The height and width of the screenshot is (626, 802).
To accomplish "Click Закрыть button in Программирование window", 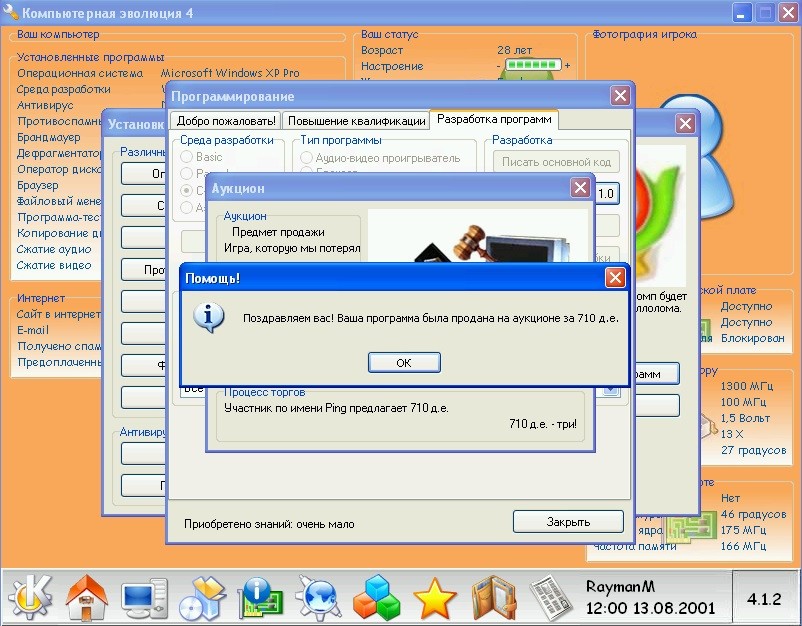I will pyautogui.click(x=568, y=522).
